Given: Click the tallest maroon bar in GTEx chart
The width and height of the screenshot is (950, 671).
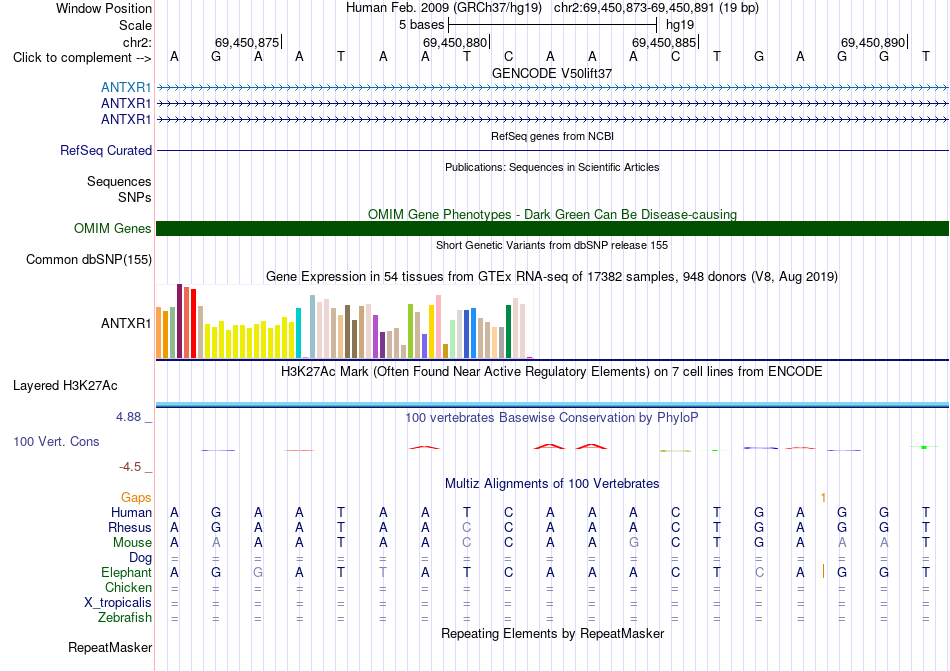Looking at the screenshot, I should pyautogui.click(x=179, y=321).
